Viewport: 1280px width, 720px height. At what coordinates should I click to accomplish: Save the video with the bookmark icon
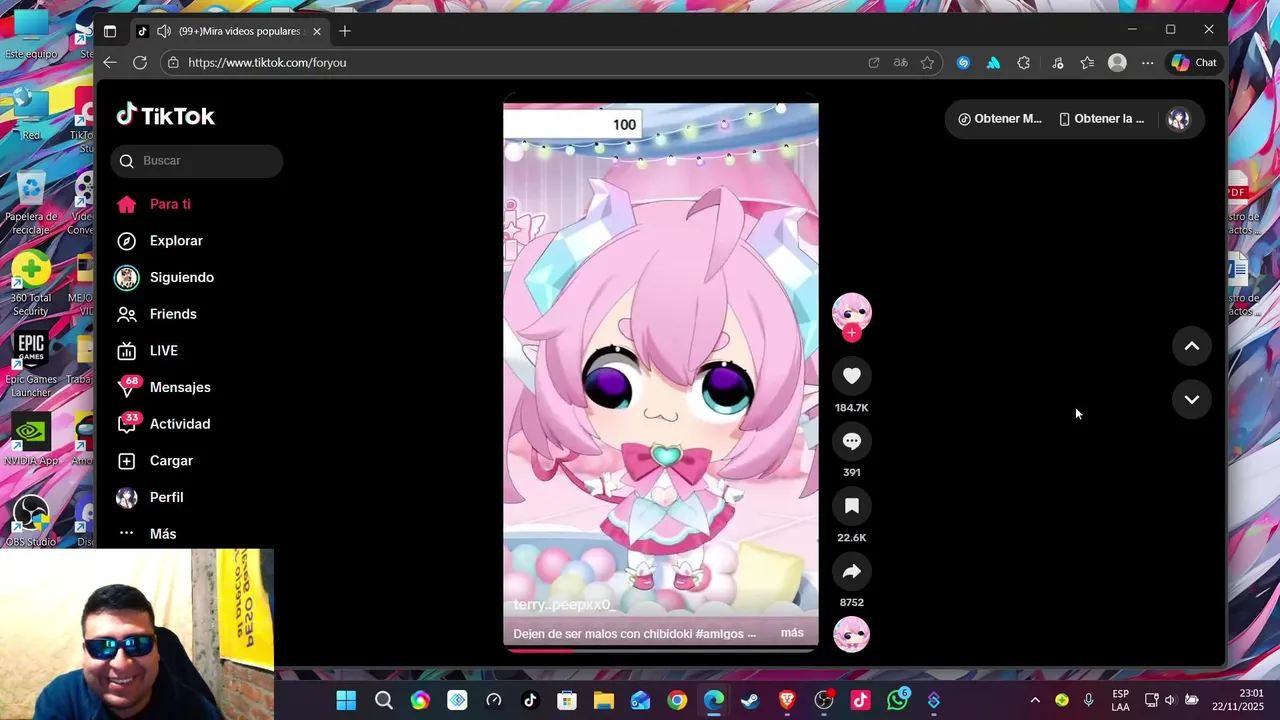[852, 506]
